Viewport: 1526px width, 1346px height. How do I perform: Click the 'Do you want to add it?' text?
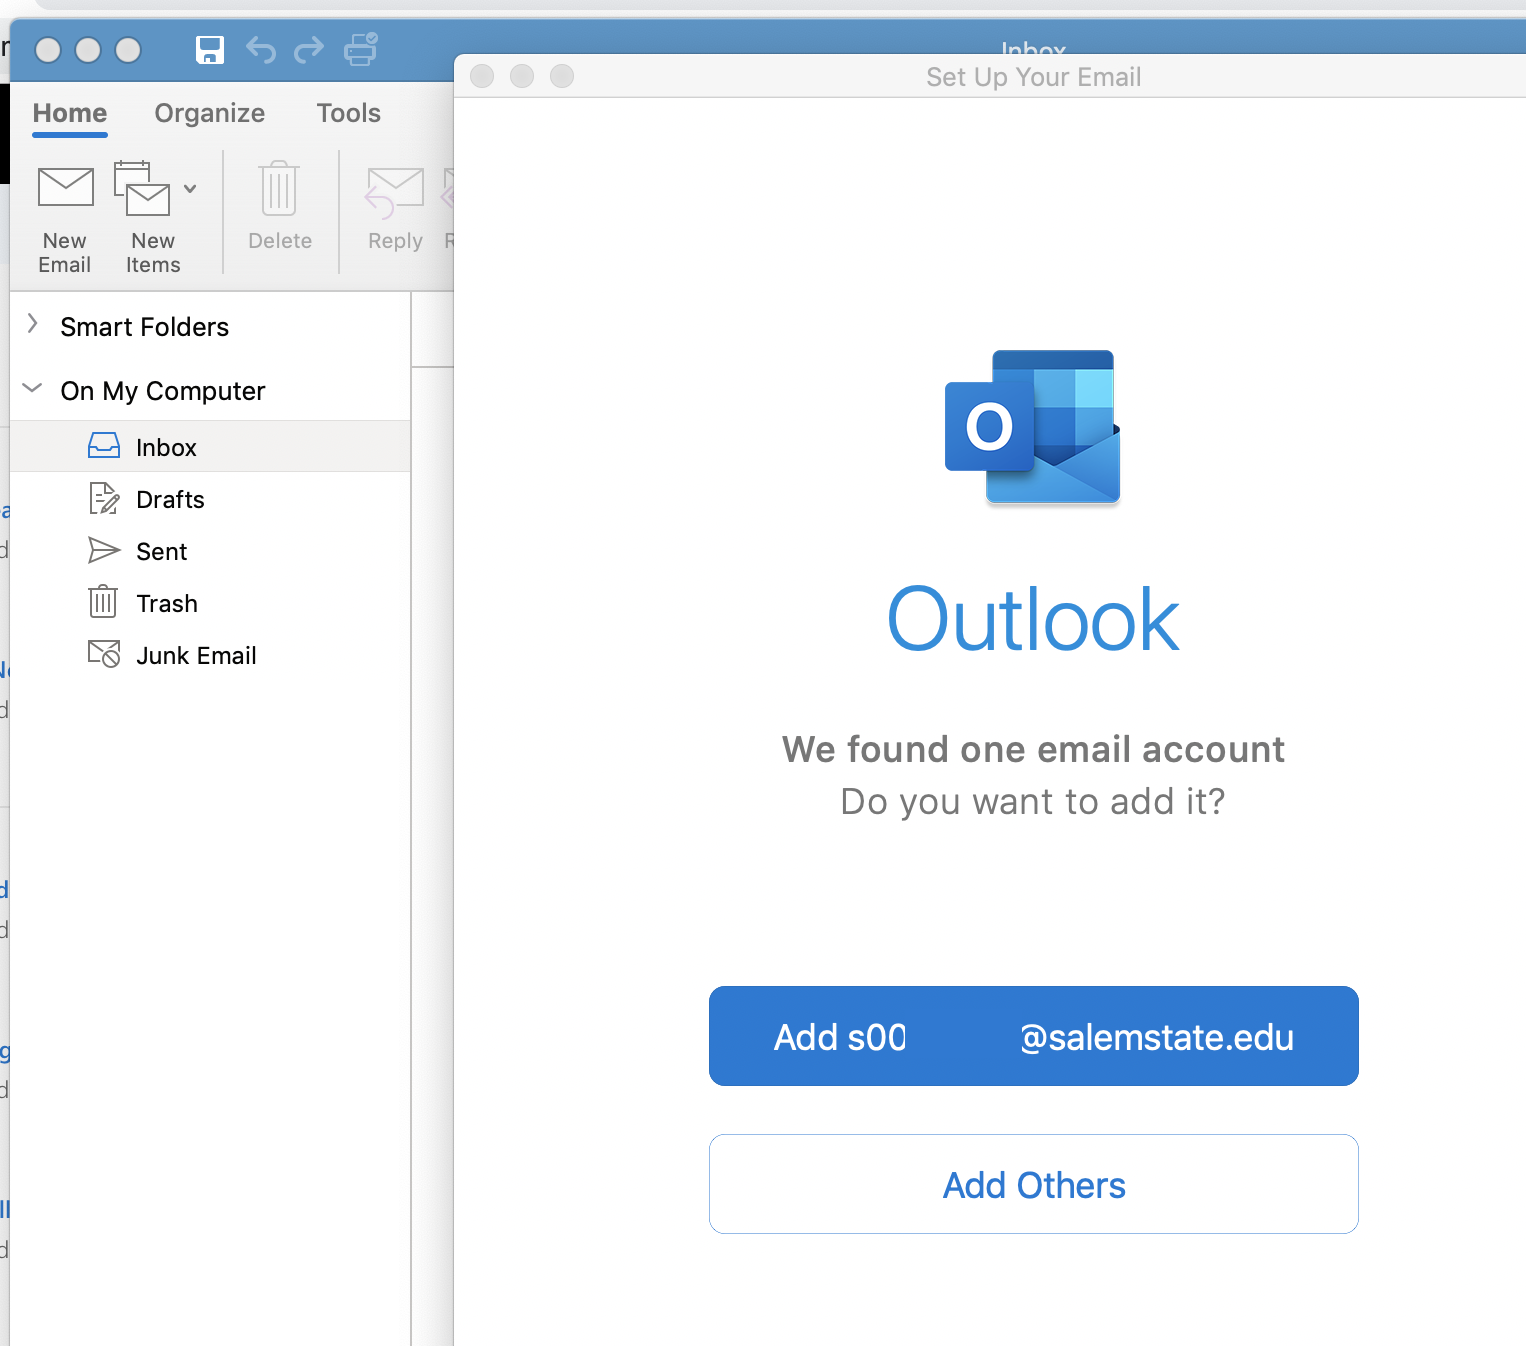[x=1033, y=801]
